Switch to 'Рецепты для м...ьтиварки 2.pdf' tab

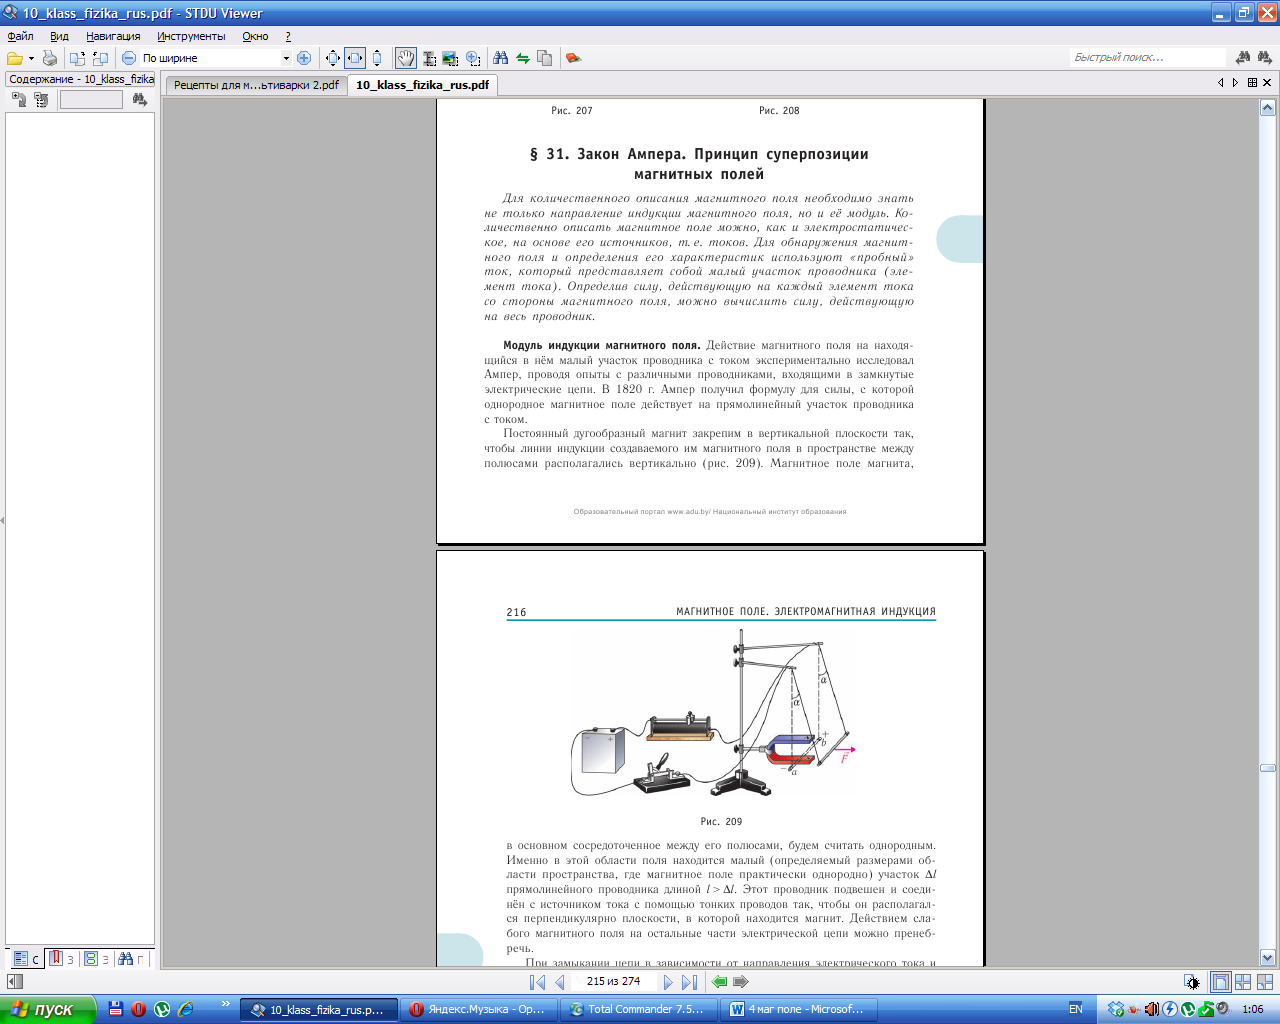[x=256, y=85]
